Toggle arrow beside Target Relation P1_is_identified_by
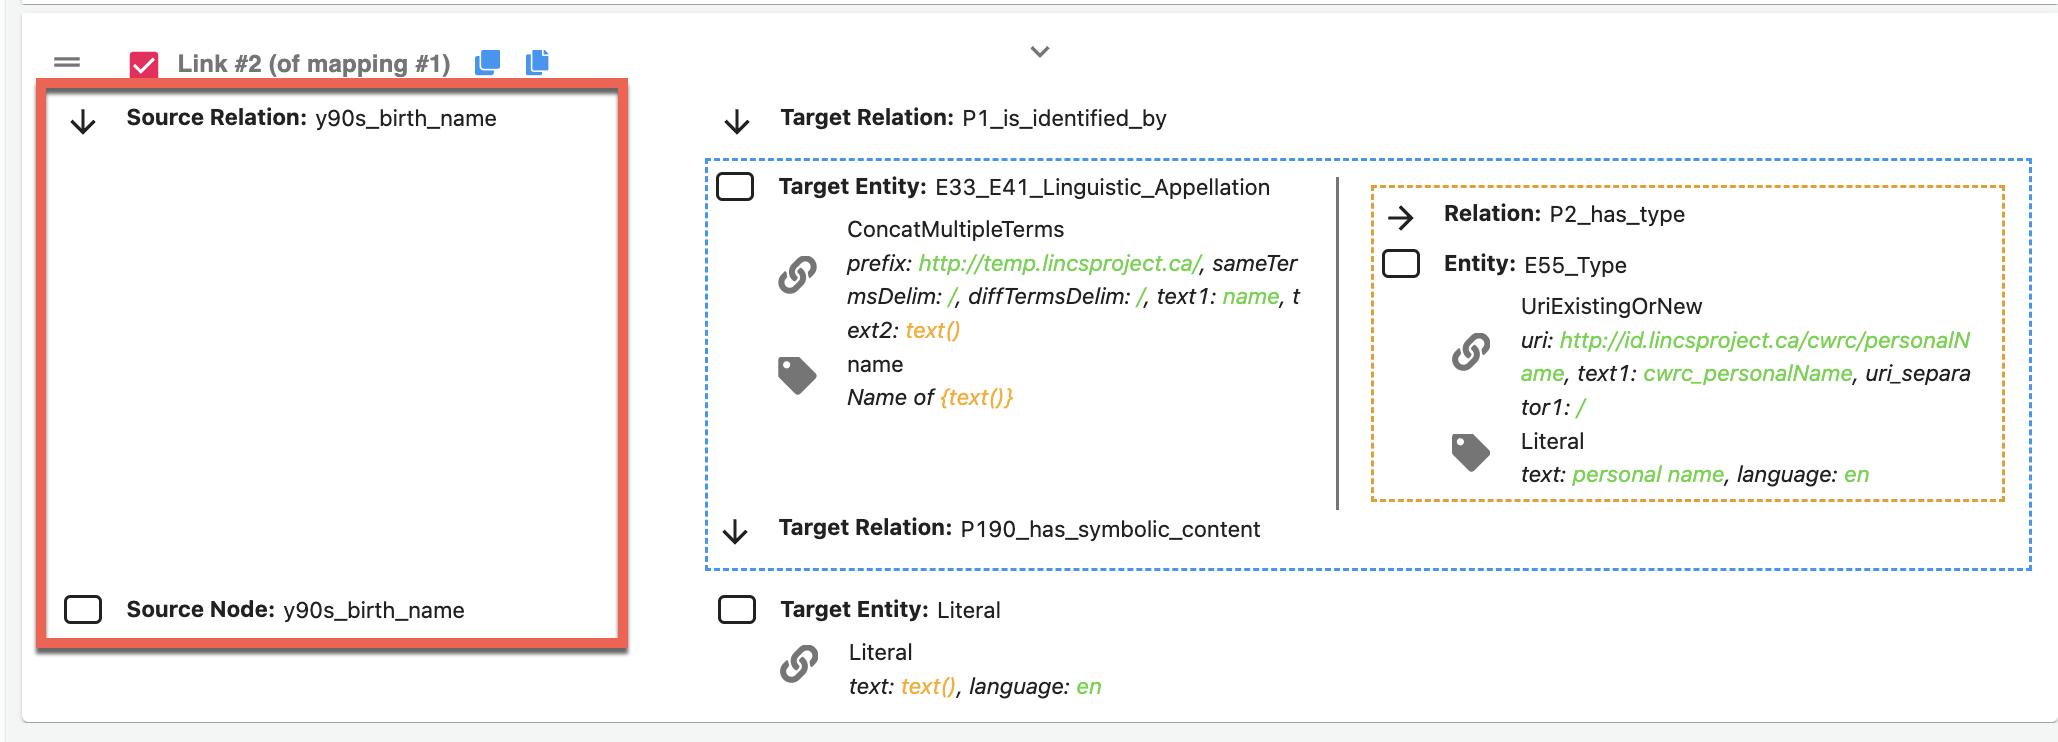 (737, 122)
